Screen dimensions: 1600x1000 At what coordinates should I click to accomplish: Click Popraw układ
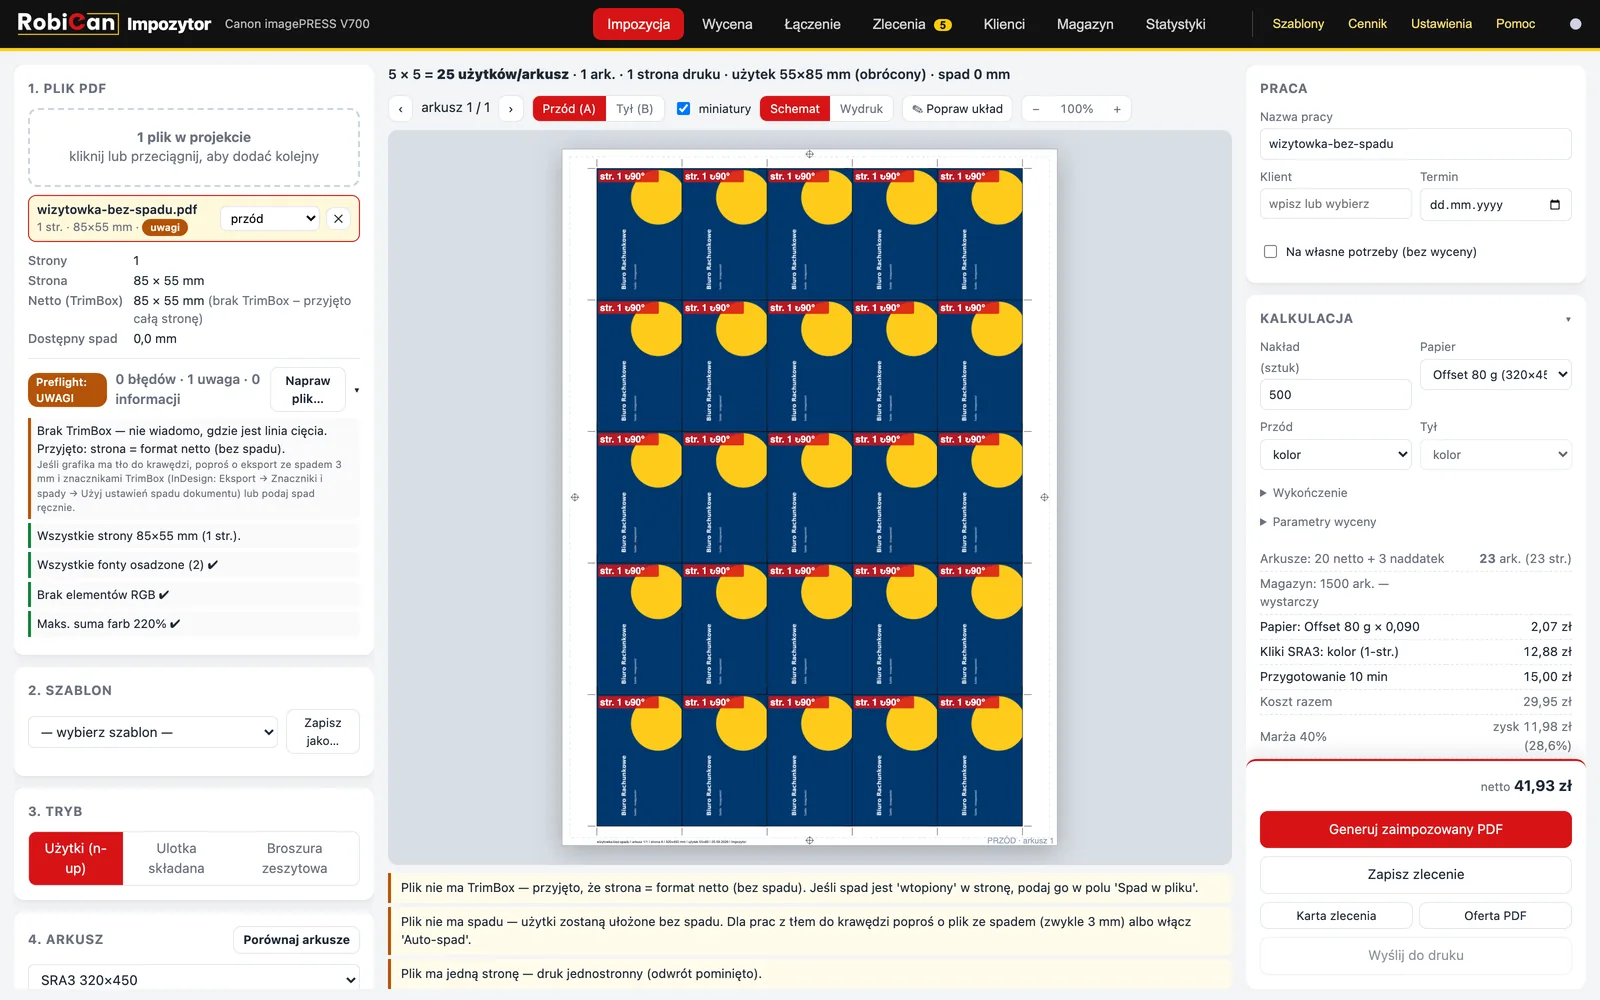(957, 109)
